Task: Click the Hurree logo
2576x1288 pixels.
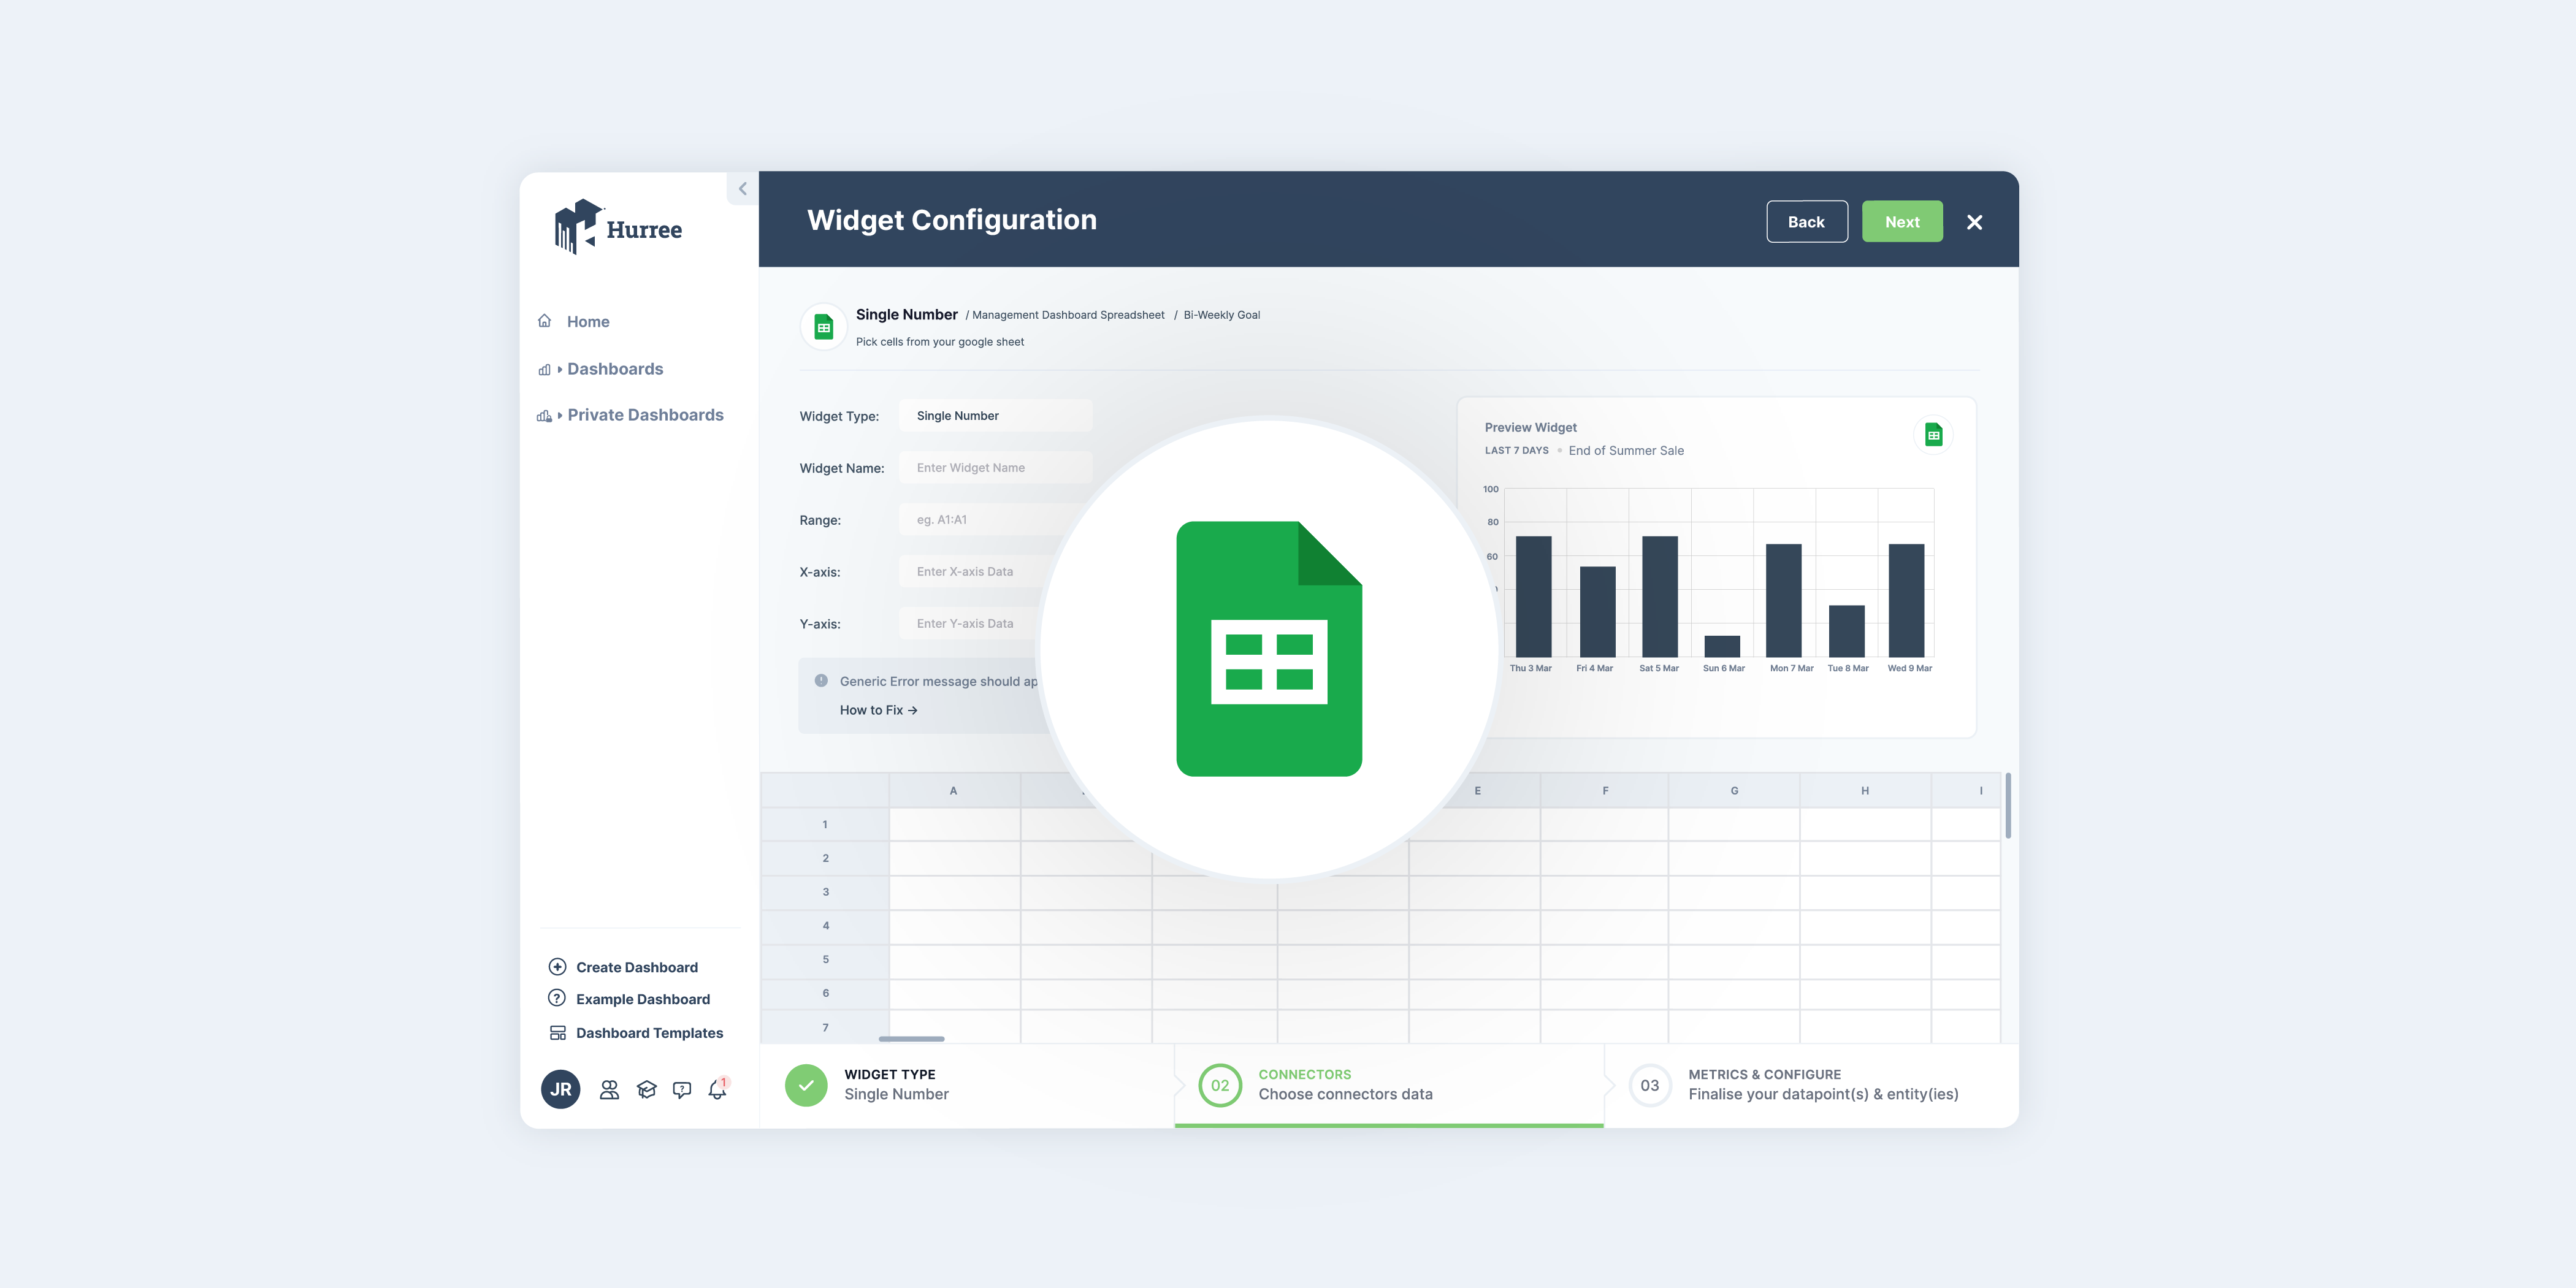Action: coord(618,228)
